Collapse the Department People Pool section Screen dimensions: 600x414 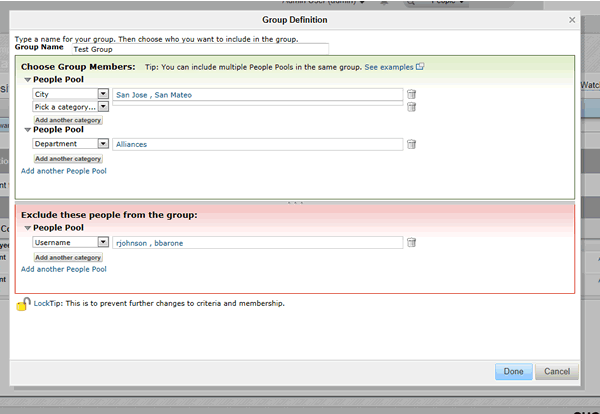point(28,130)
